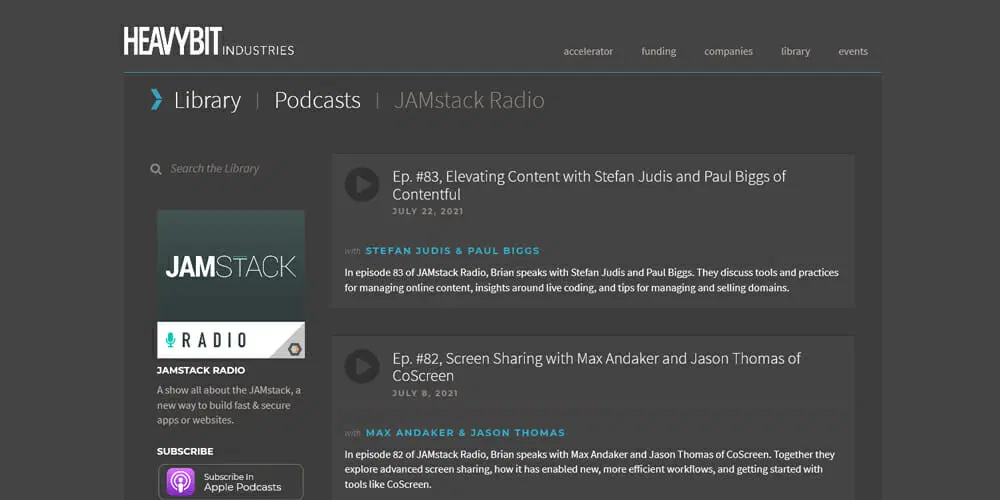The image size is (1000, 500).
Task: Open the companies nav item
Action: (x=728, y=52)
